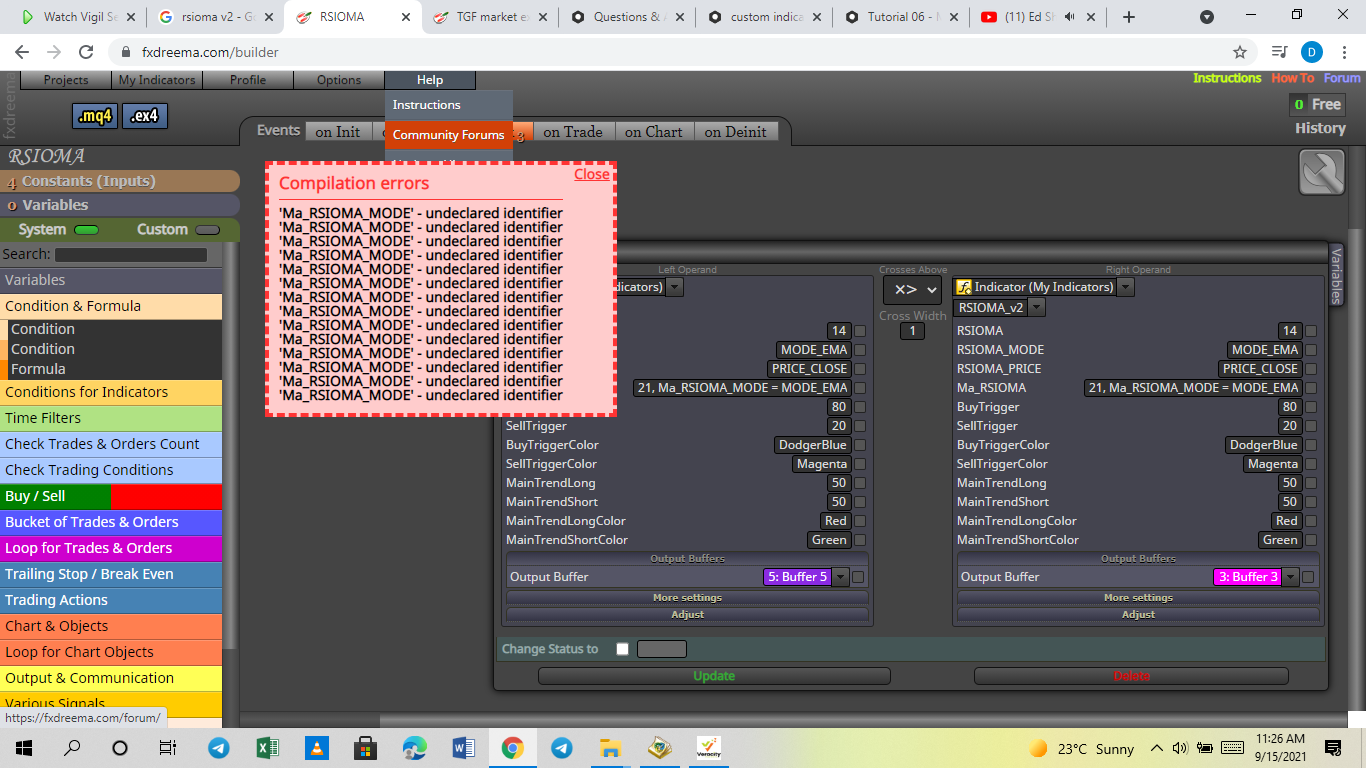The width and height of the screenshot is (1366, 768).
Task: Launch VLC from the taskbar
Action: [316, 747]
